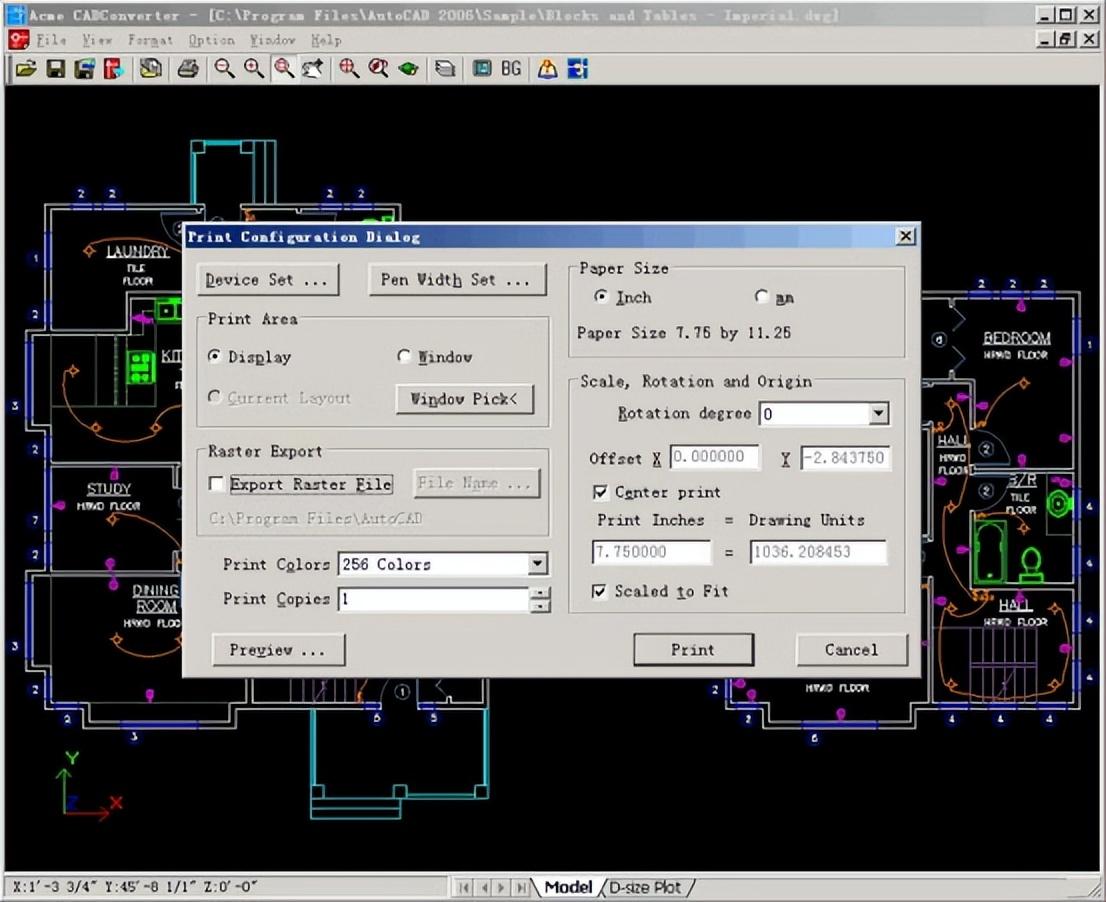1106x902 pixels.
Task: Open the Format menu
Action: [150, 40]
